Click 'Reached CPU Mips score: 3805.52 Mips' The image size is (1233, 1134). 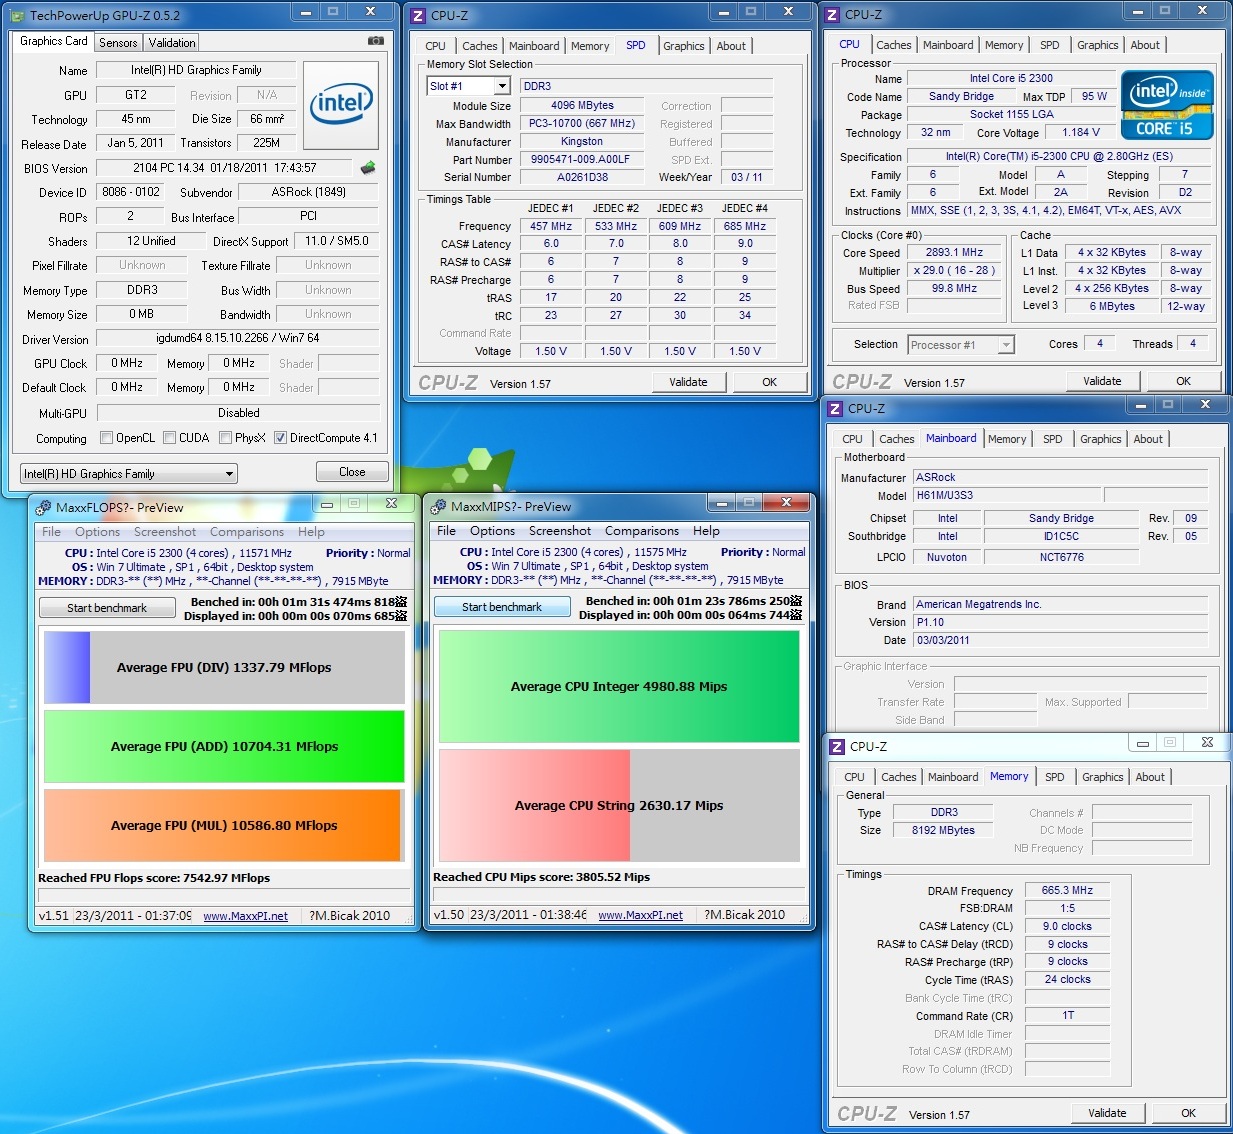(x=541, y=877)
